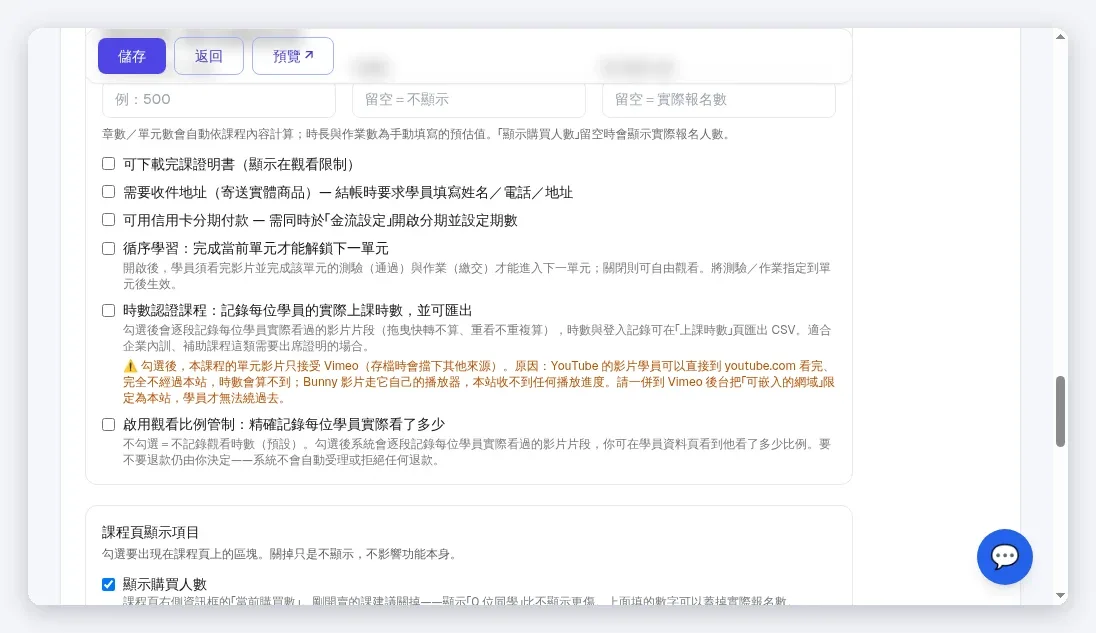Enable 時數認證課程 checkbox
Viewport: 1096px width, 633px height.
[x=108, y=310]
